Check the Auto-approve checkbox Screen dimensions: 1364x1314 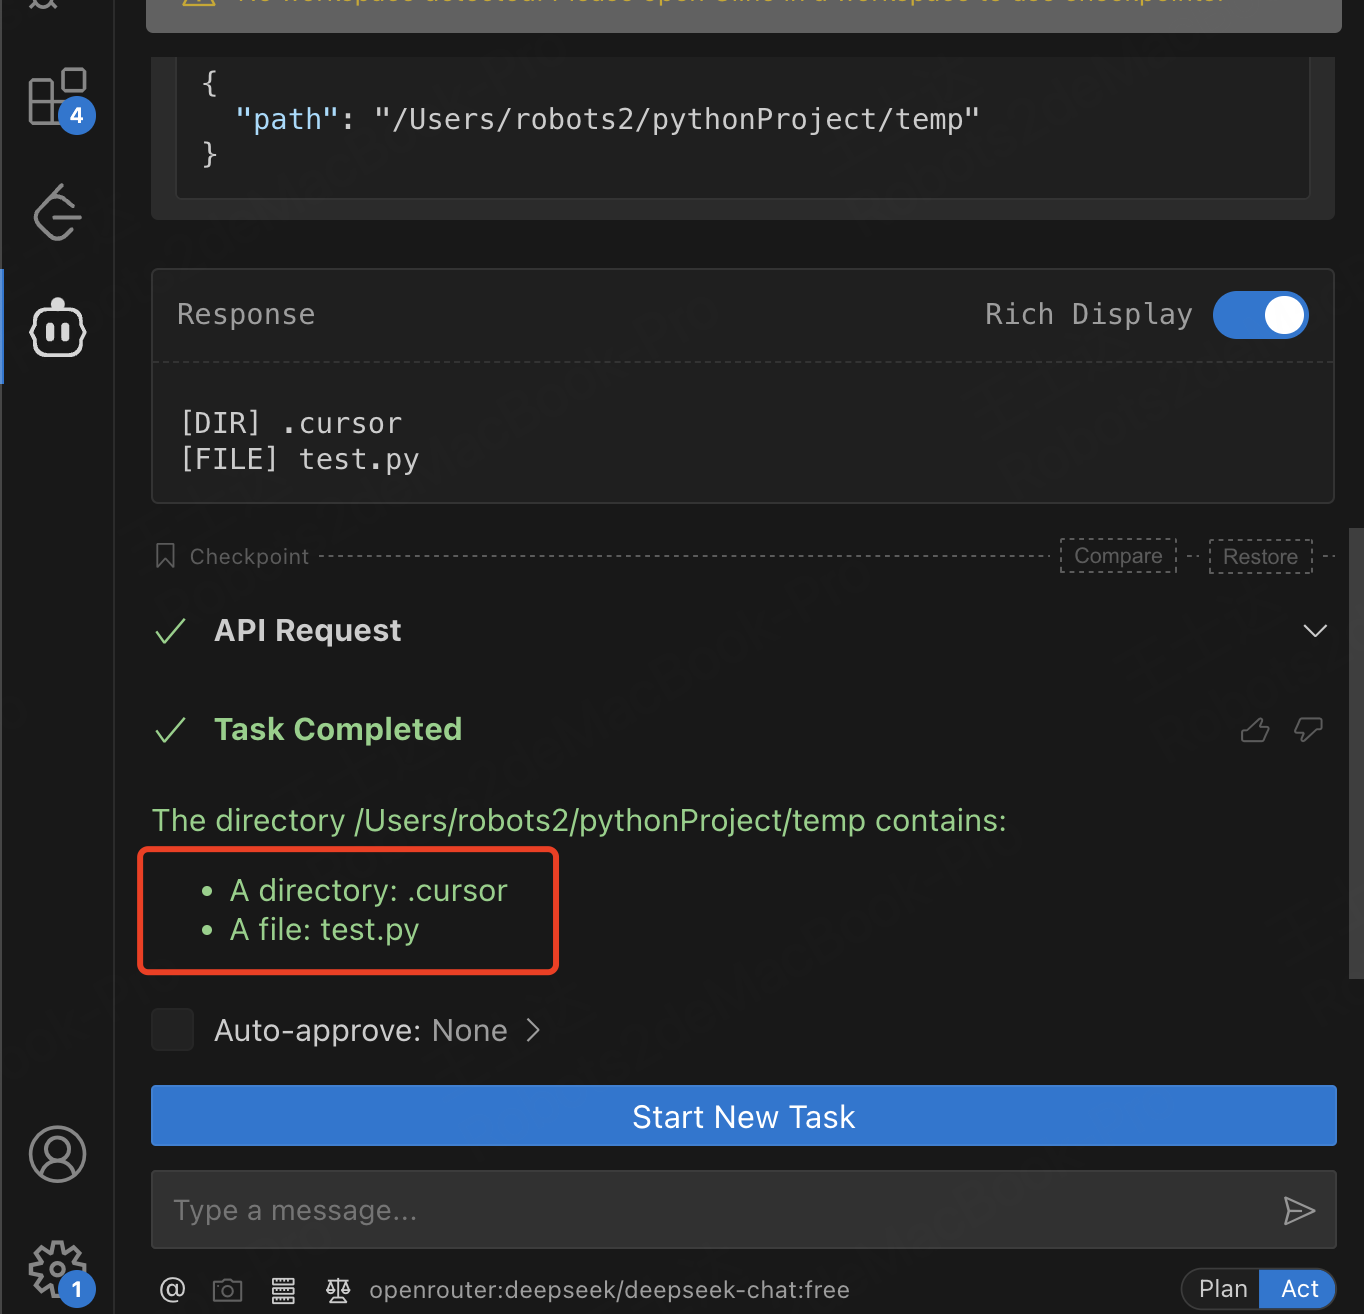172,1030
